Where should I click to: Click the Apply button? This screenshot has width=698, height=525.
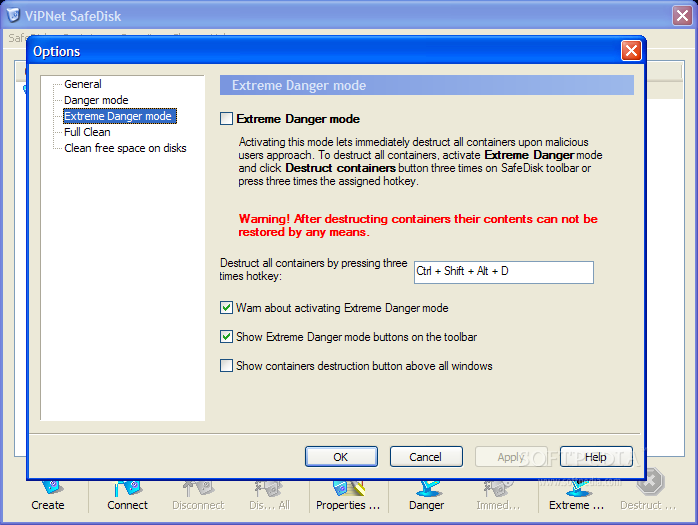pos(511,457)
